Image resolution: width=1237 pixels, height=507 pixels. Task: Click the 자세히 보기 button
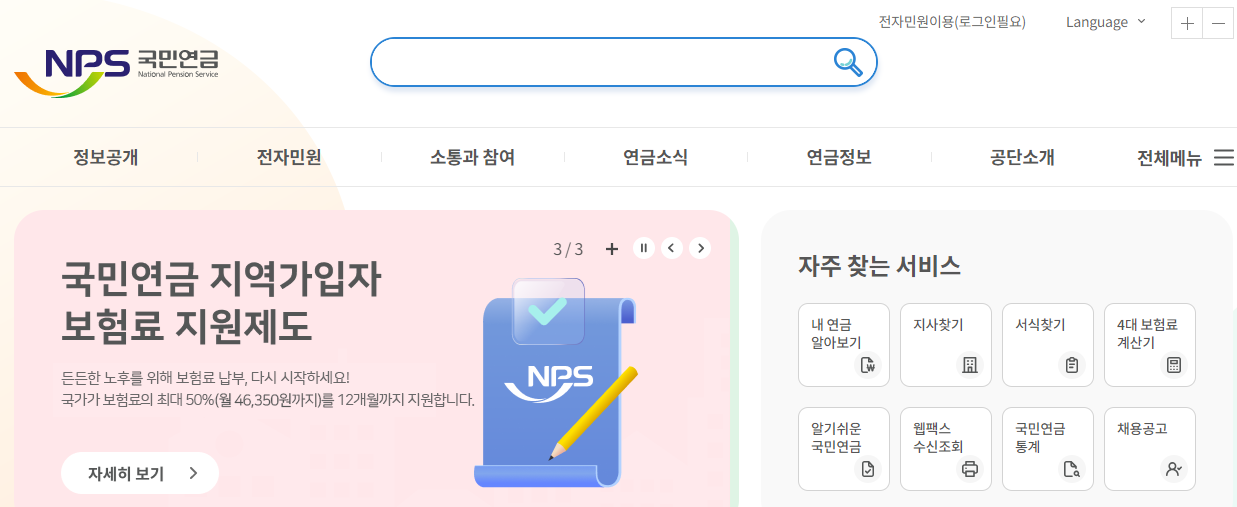[140, 473]
